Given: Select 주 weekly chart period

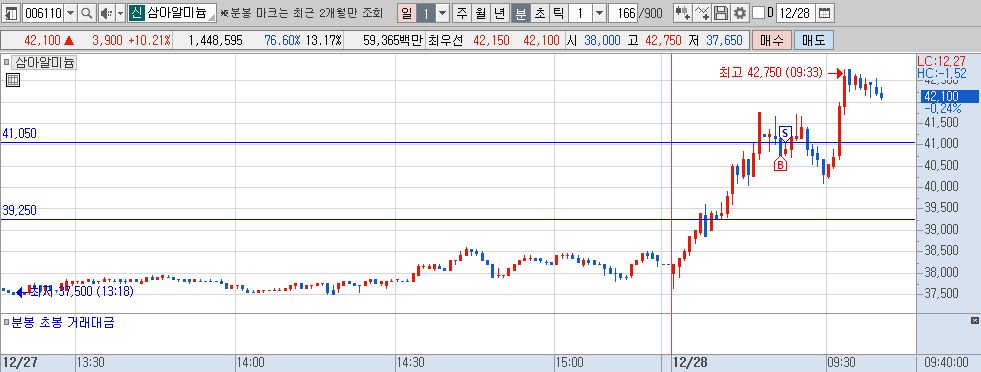Looking at the screenshot, I should pos(462,13).
